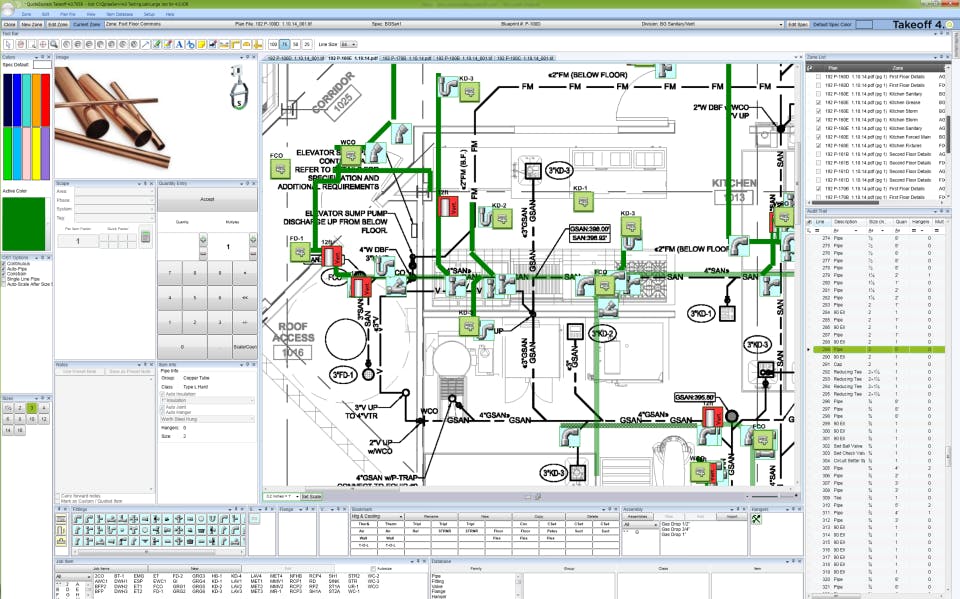Enable the Single Line Pipe checkbox
The height and width of the screenshot is (599, 960).
4,279
